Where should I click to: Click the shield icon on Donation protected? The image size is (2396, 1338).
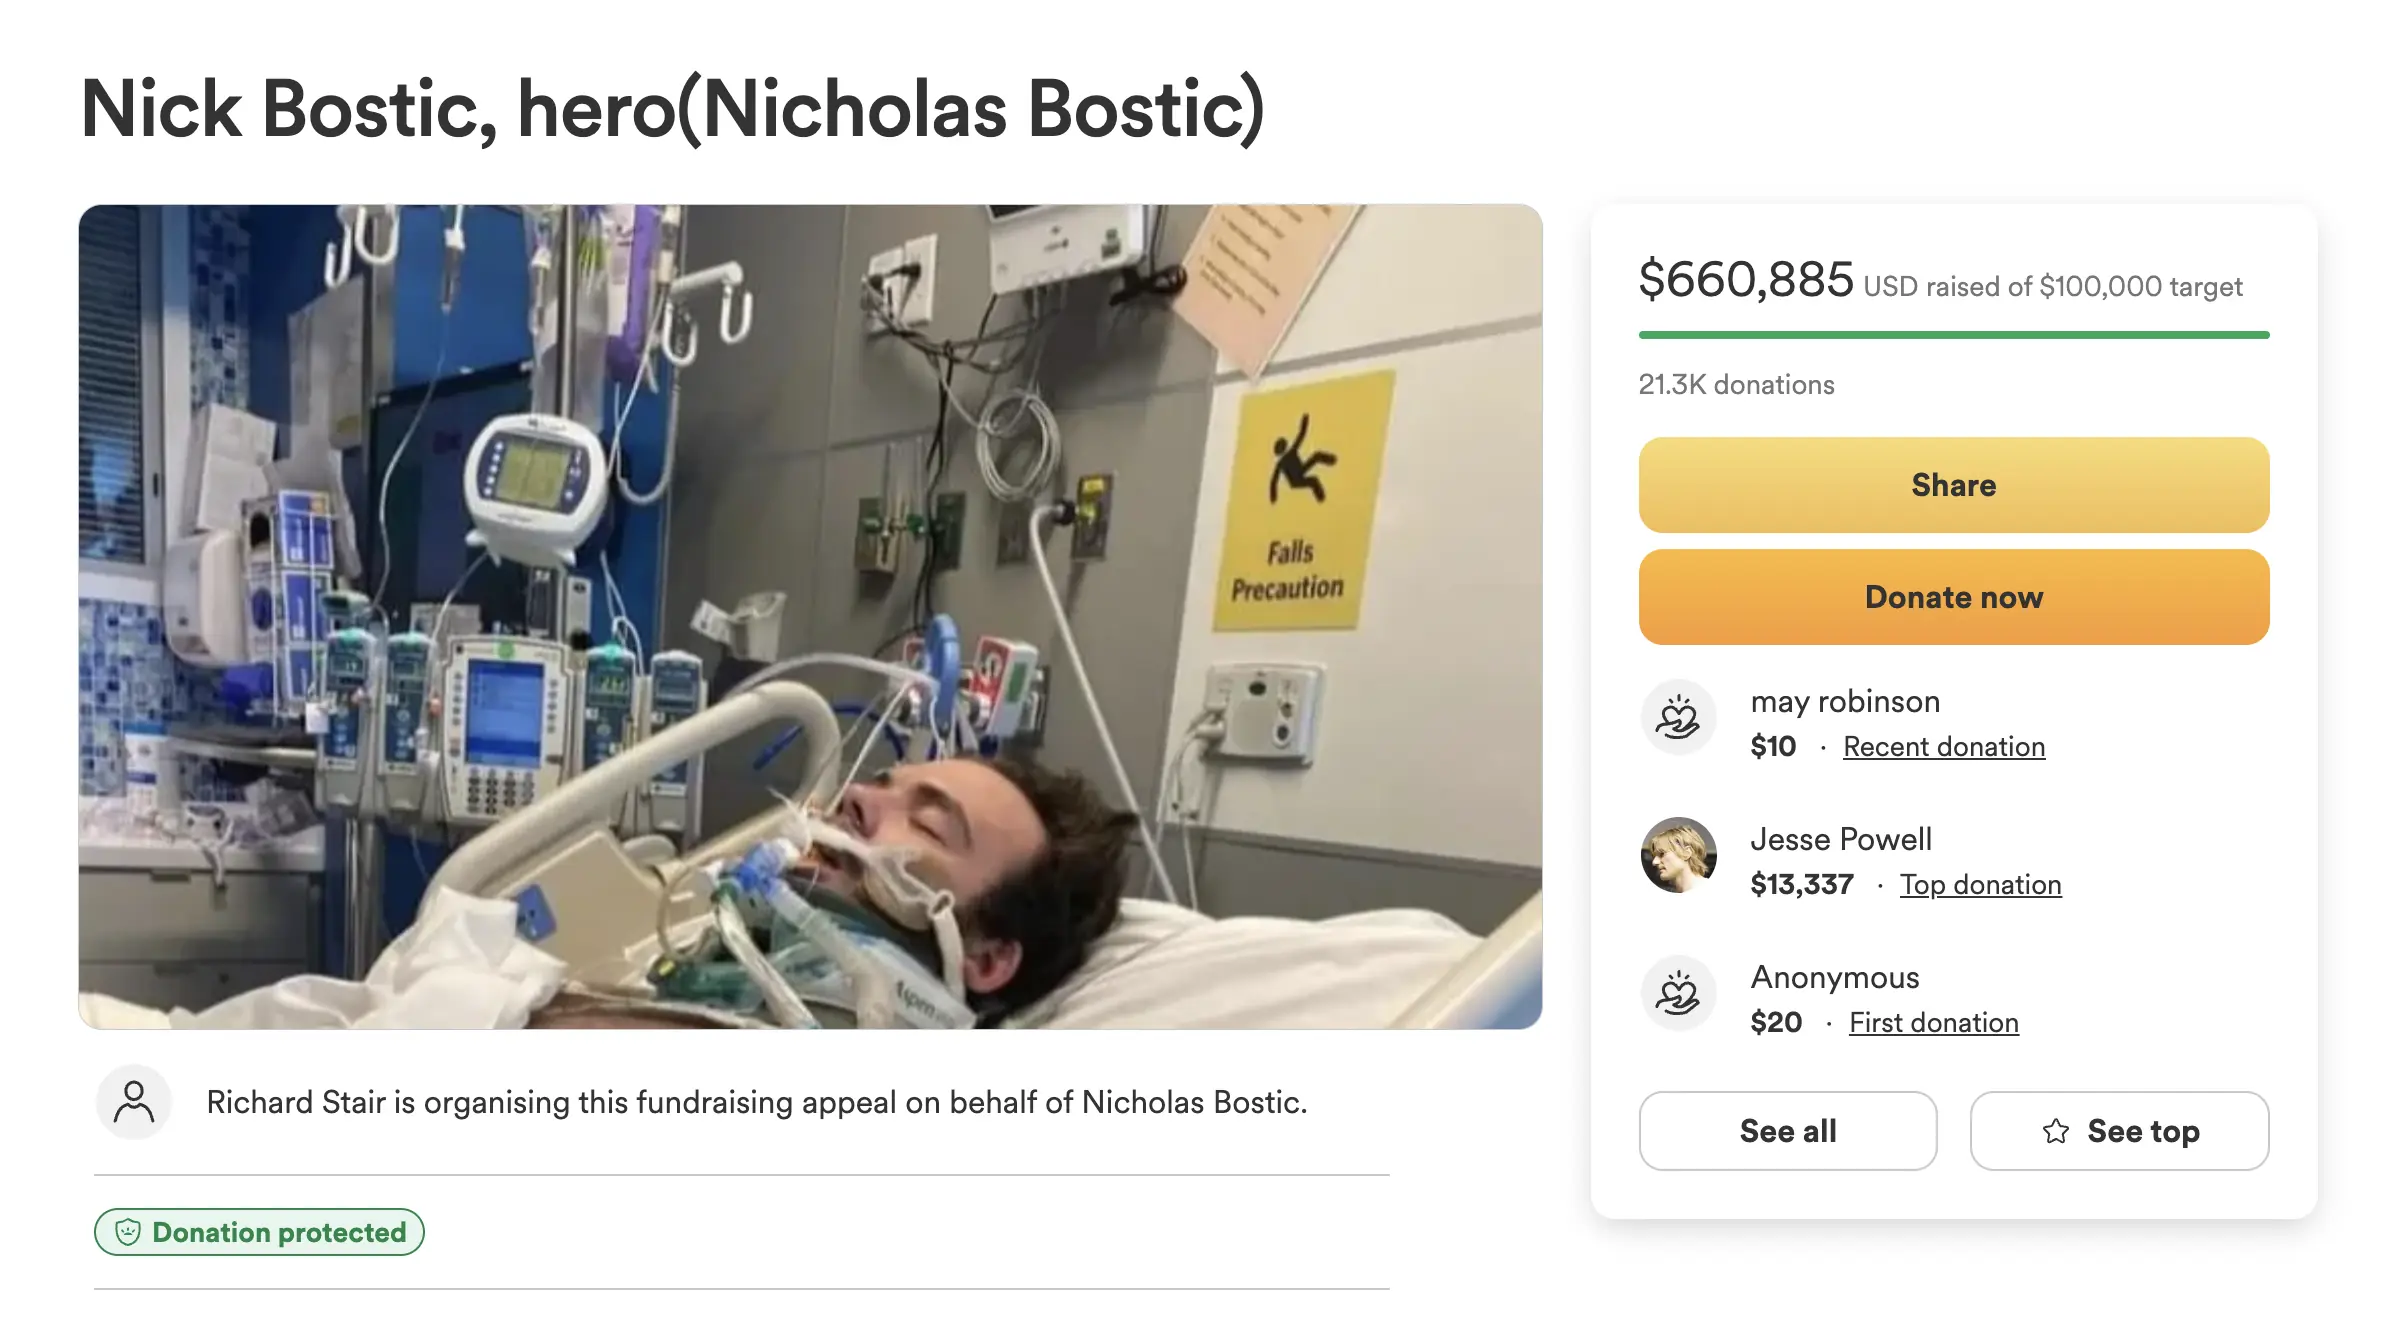128,1232
